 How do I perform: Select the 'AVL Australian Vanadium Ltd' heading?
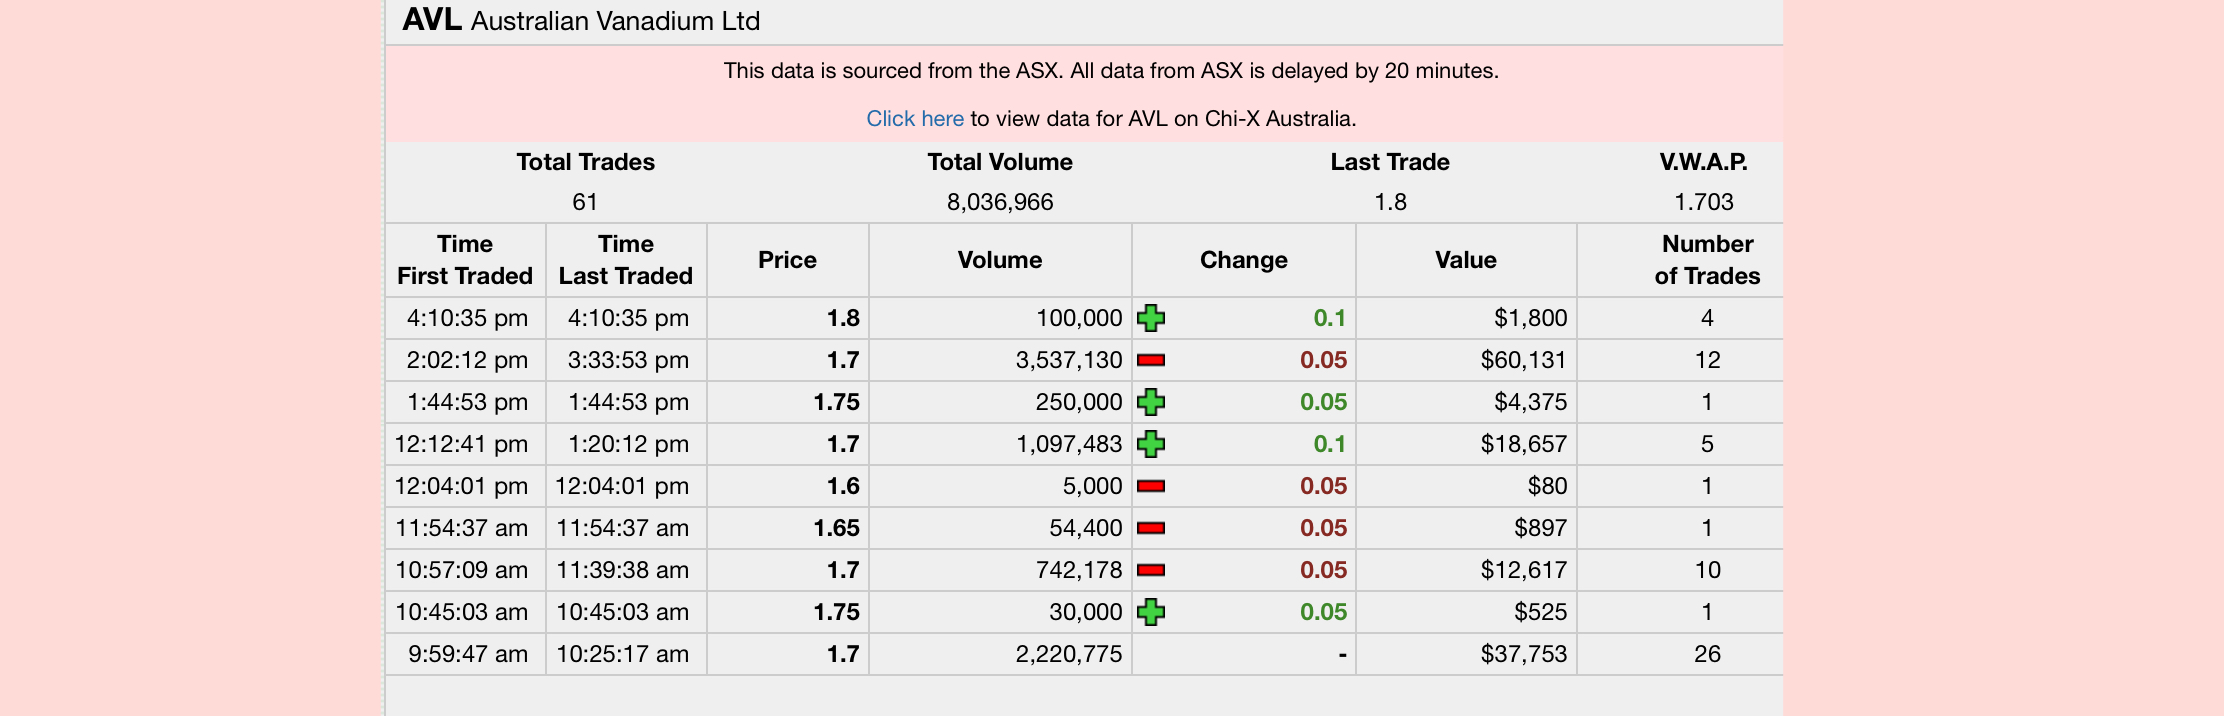(581, 21)
